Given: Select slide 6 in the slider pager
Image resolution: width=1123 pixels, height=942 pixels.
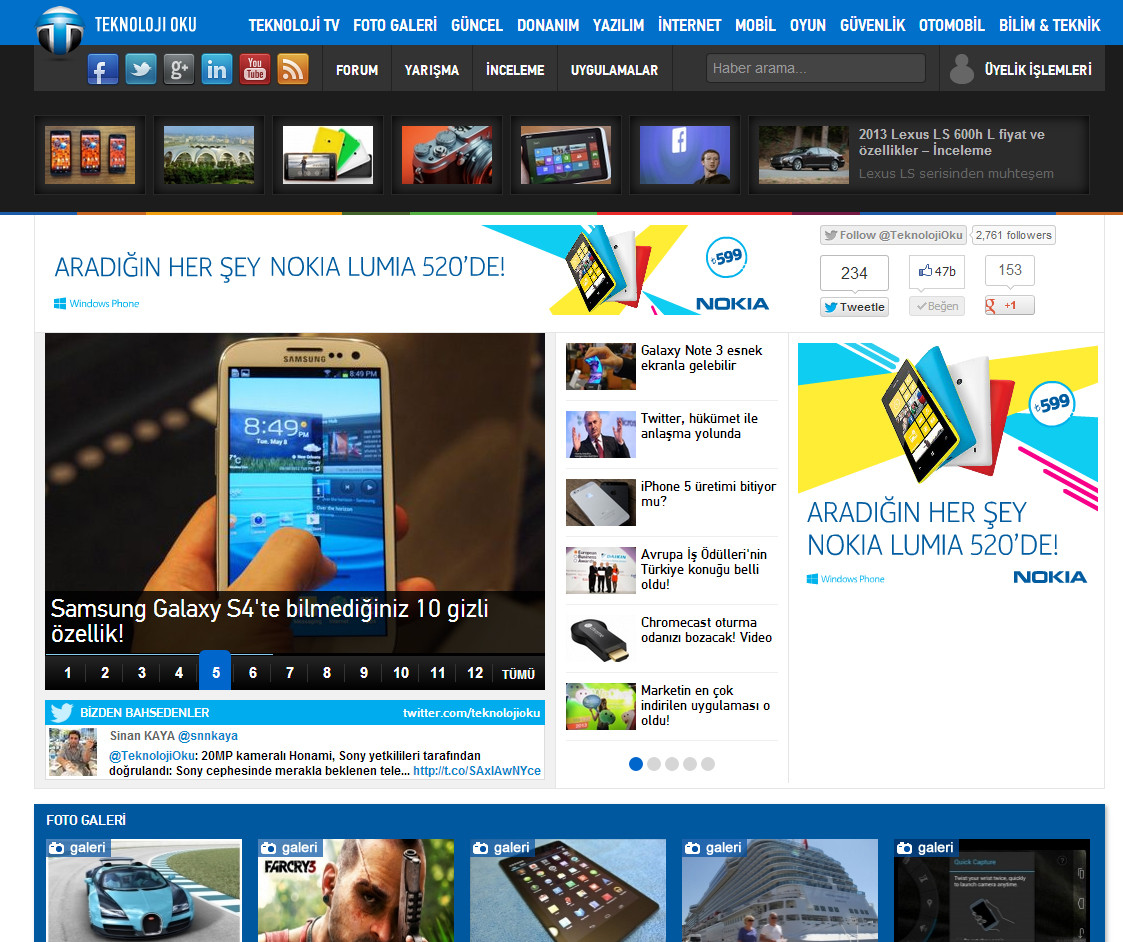Looking at the screenshot, I should [253, 673].
